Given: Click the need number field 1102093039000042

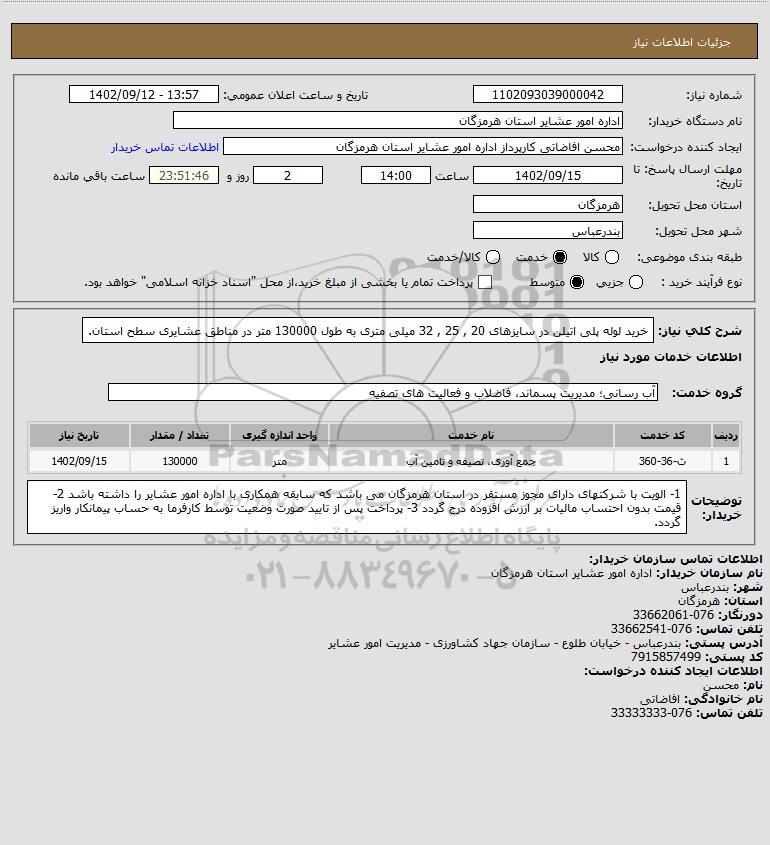Looking at the screenshot, I should 547,94.
